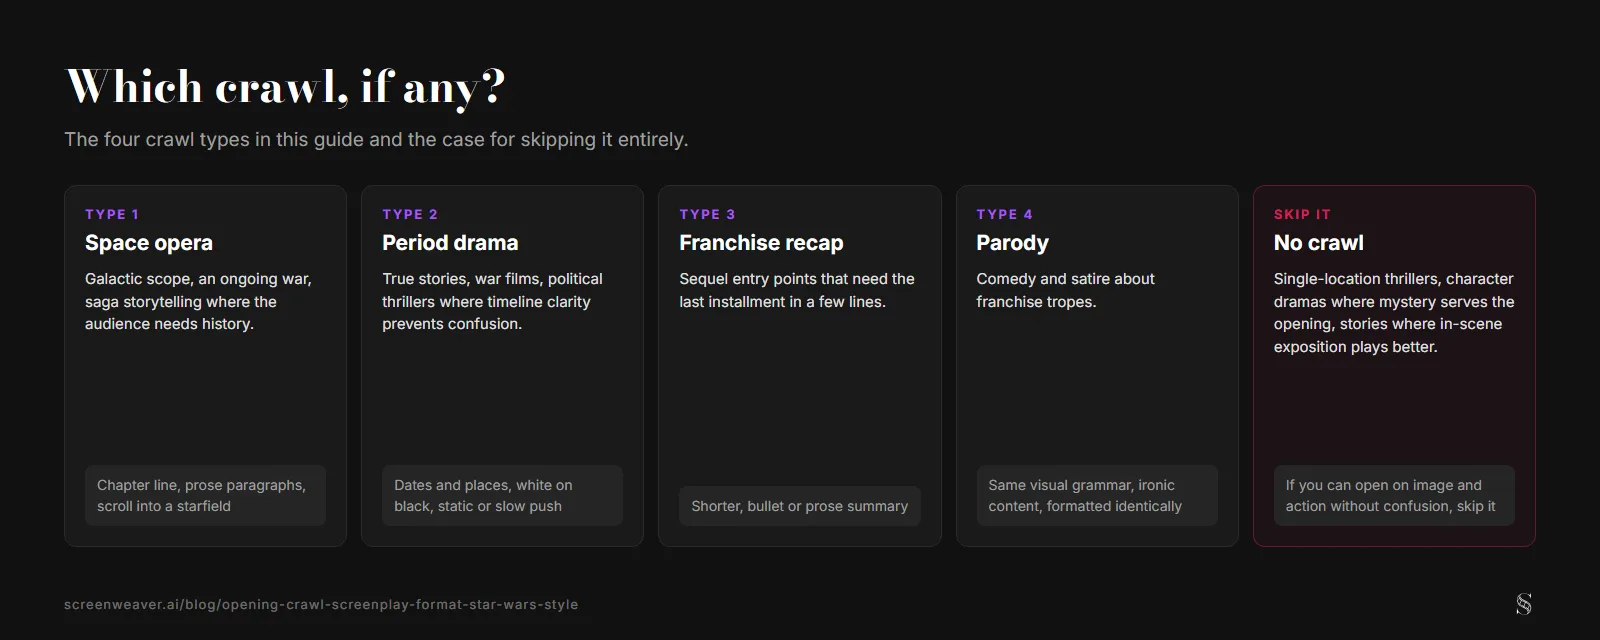Click the TYPE 1 label
Image resolution: width=1600 pixels, height=640 pixels.
pyautogui.click(x=112, y=214)
